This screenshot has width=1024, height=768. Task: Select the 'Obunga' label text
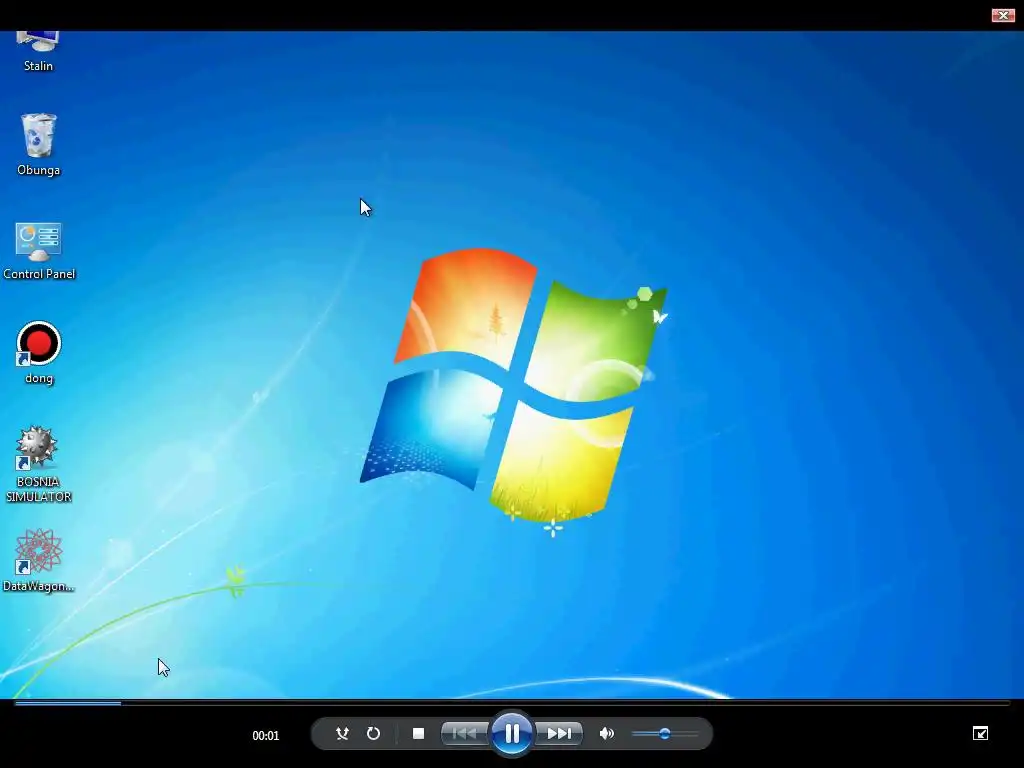[39, 170]
